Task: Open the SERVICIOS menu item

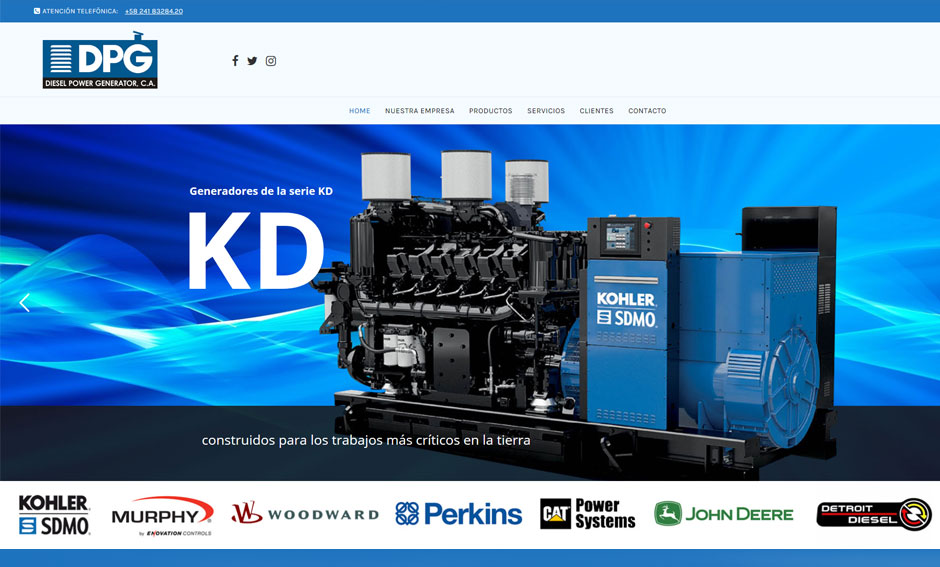Action: click(546, 111)
